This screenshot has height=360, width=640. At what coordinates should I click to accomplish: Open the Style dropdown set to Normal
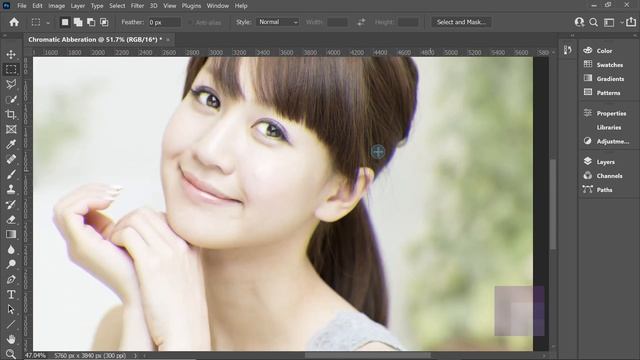(278, 22)
